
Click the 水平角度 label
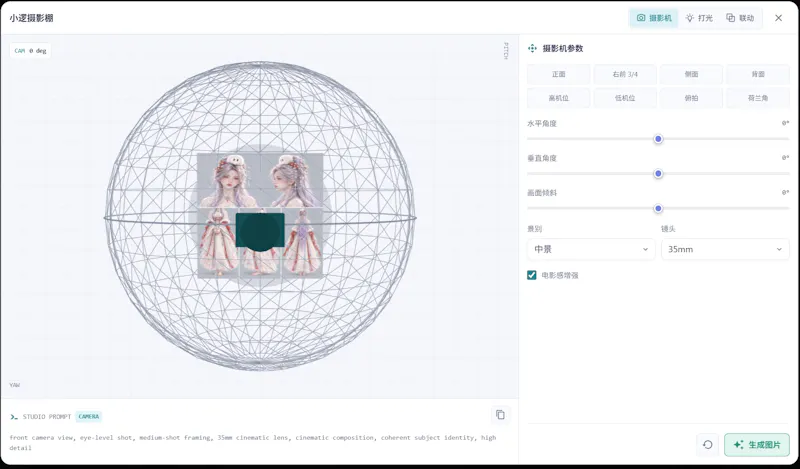click(x=542, y=124)
